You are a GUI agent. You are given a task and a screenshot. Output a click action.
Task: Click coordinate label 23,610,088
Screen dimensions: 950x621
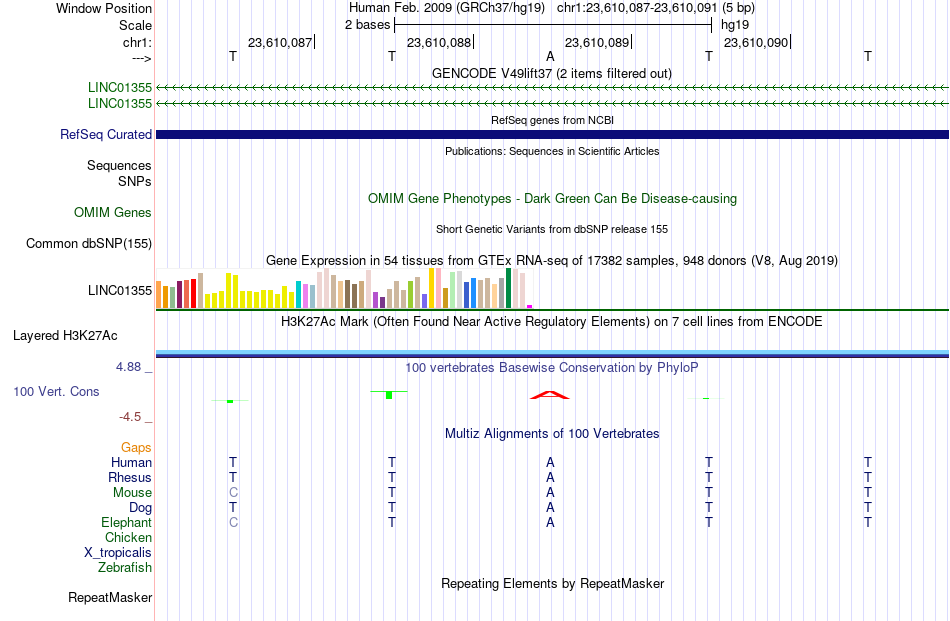tap(439, 42)
